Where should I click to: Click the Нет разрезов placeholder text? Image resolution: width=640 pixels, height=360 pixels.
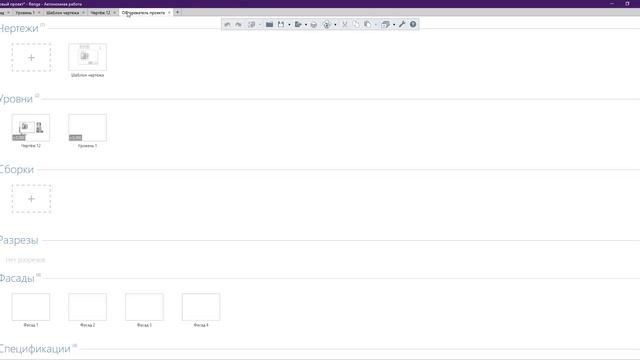click(25, 260)
